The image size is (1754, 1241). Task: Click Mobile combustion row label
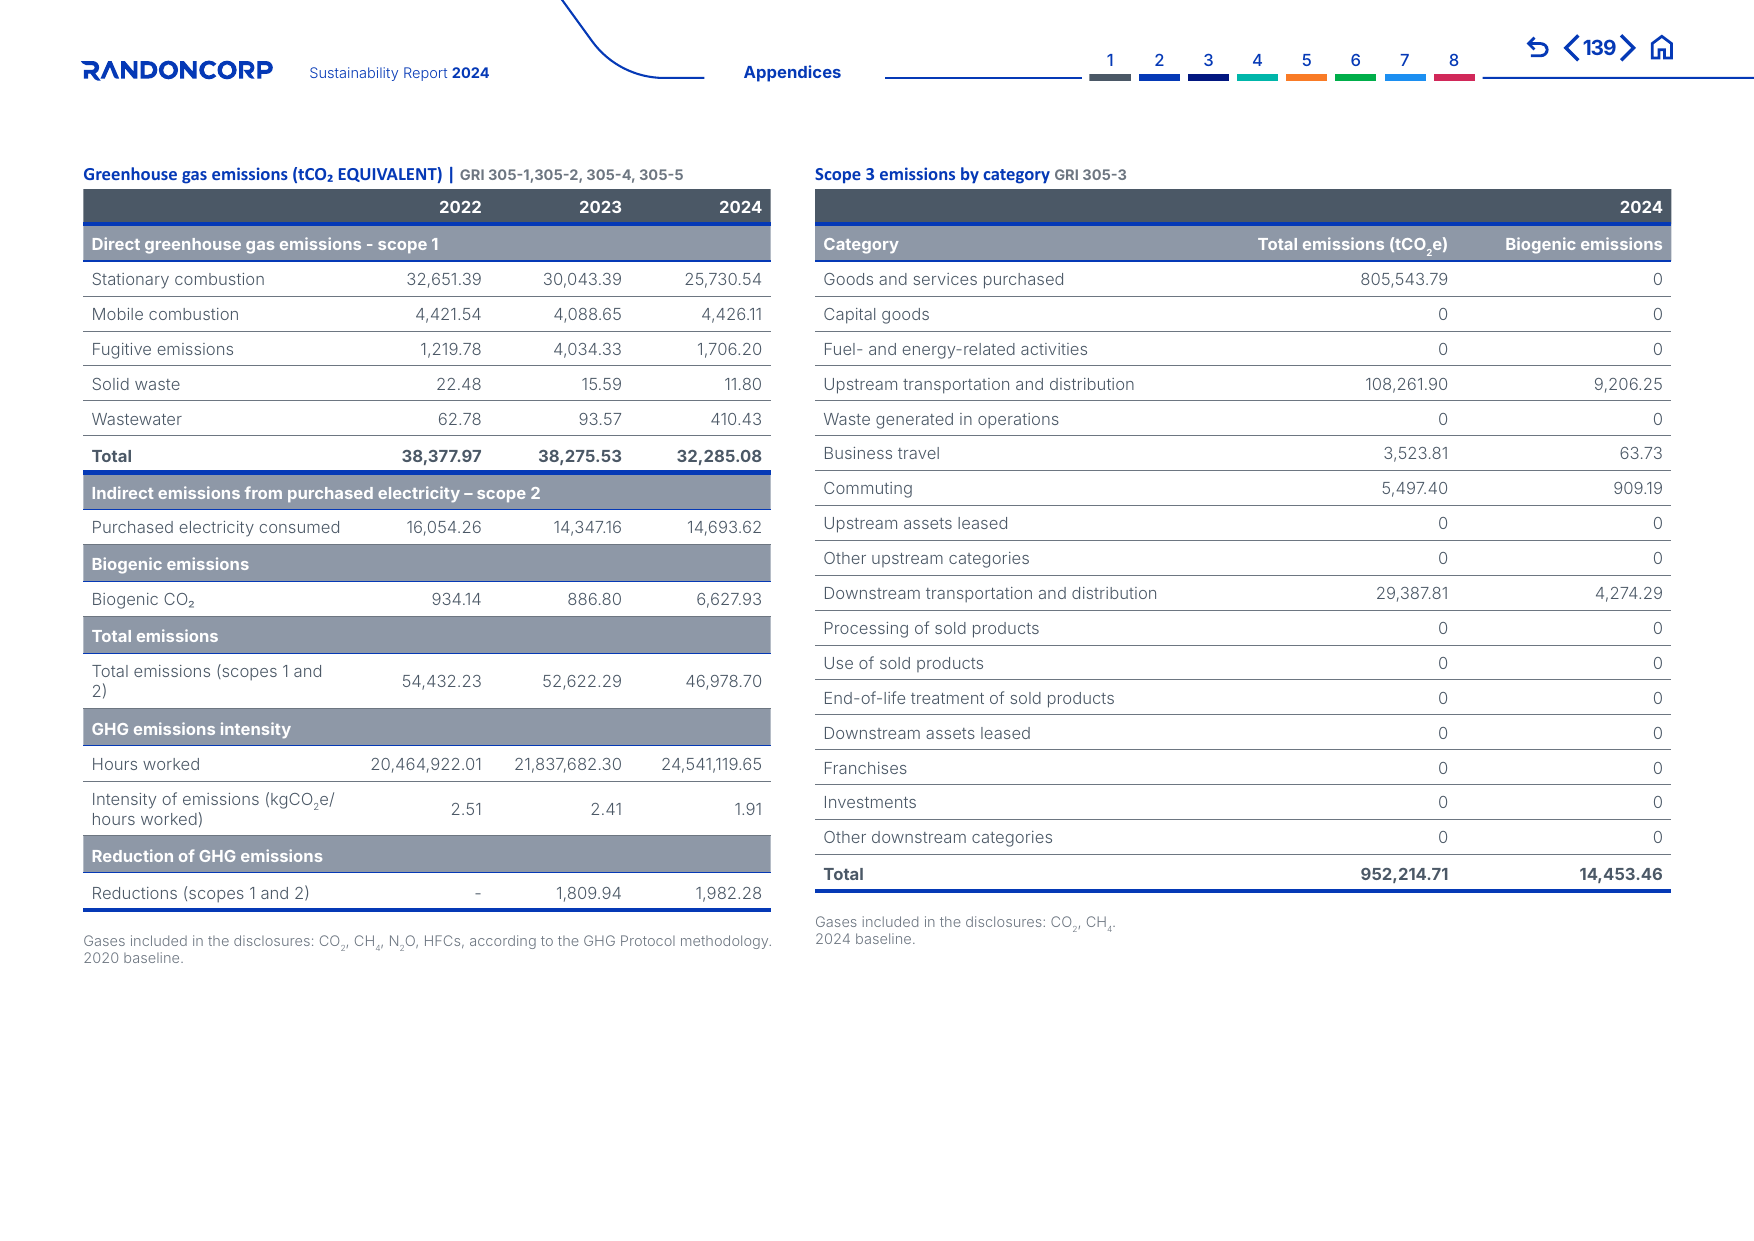(165, 314)
